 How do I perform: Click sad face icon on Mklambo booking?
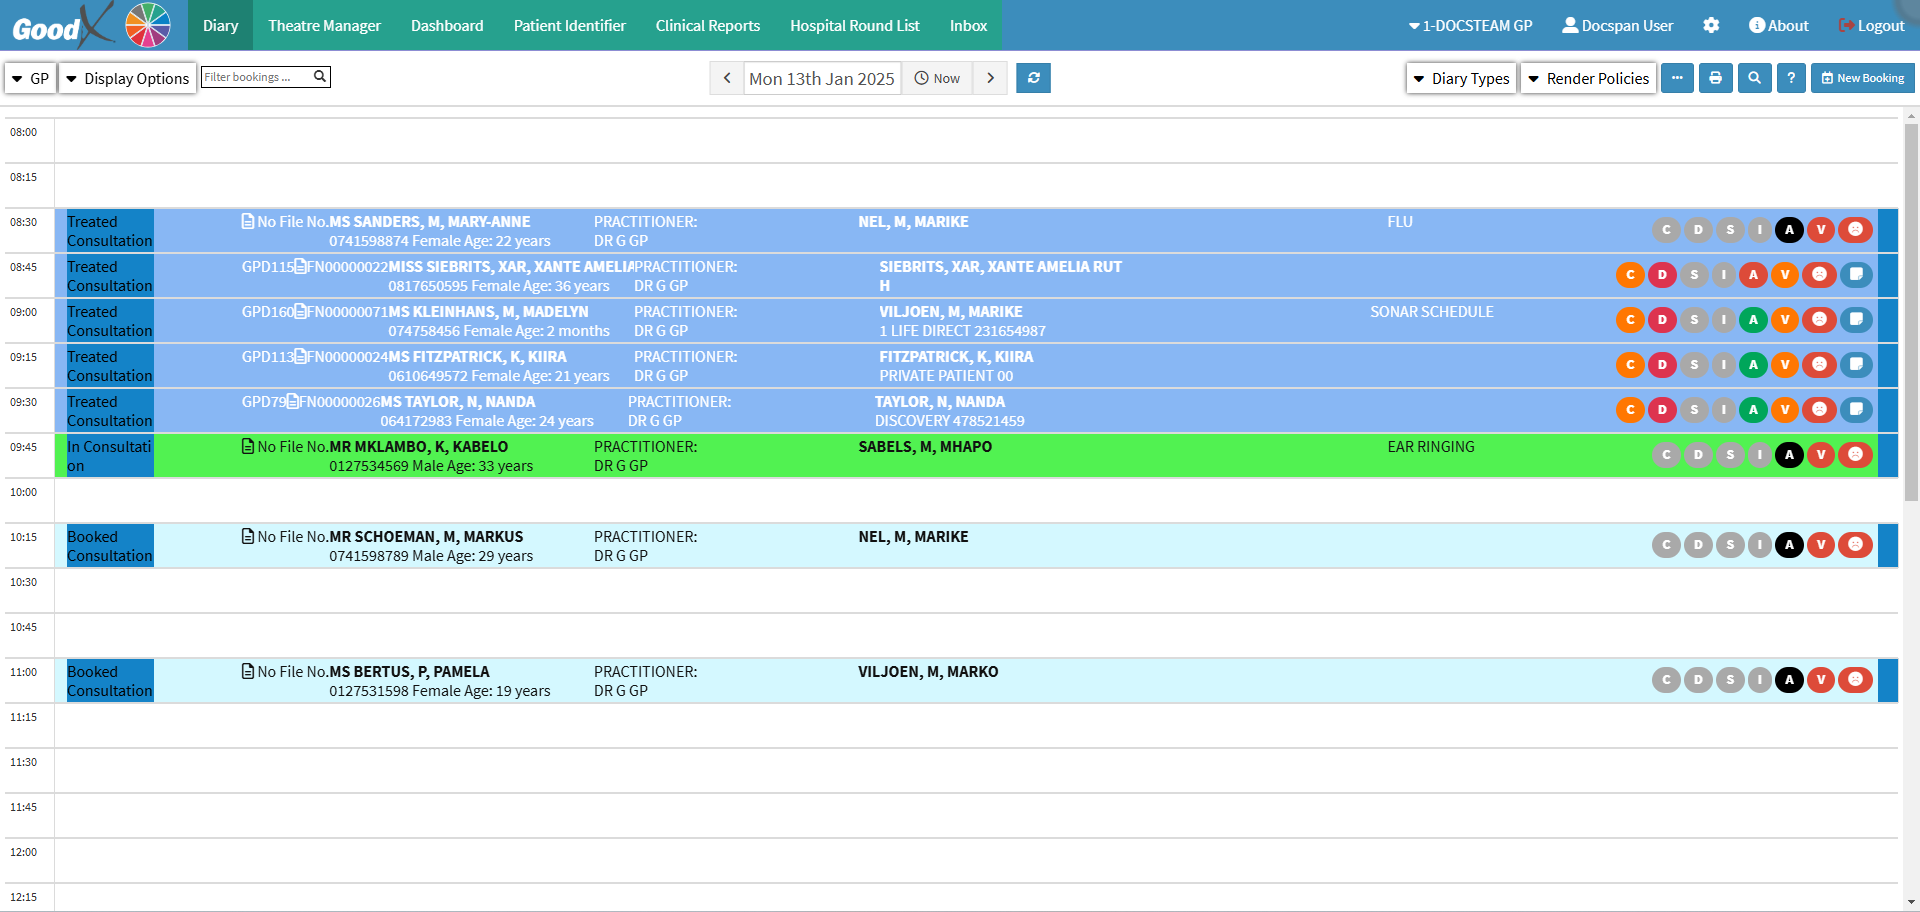point(1855,455)
